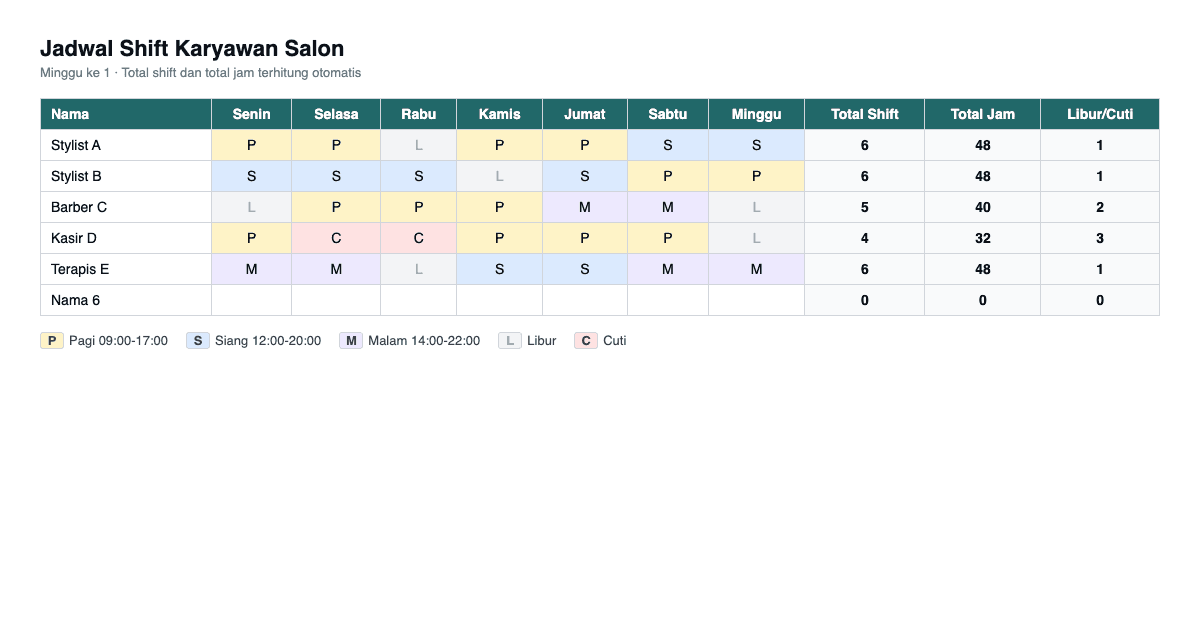The width and height of the screenshot is (1200, 630).
Task: Click Nama 6's empty Minggu cell
Action: coord(756,300)
